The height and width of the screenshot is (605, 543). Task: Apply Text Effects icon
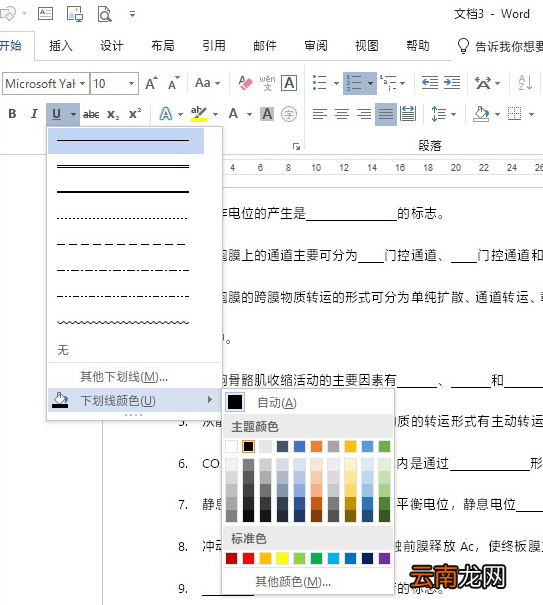[166, 114]
